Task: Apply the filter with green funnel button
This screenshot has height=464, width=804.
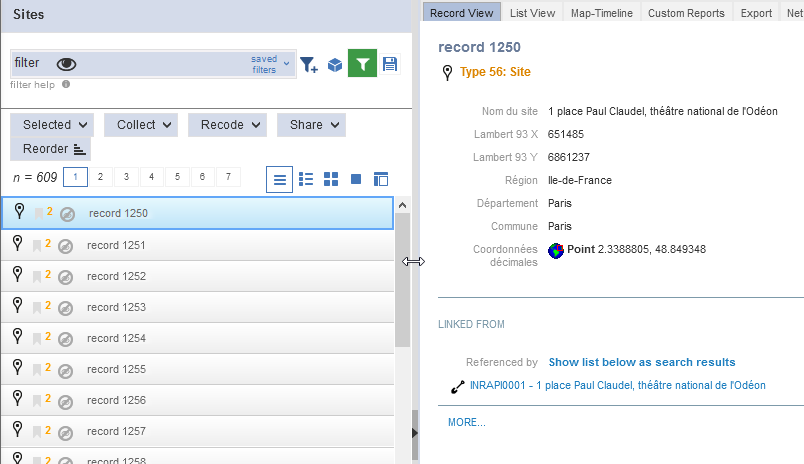Action: pos(362,64)
